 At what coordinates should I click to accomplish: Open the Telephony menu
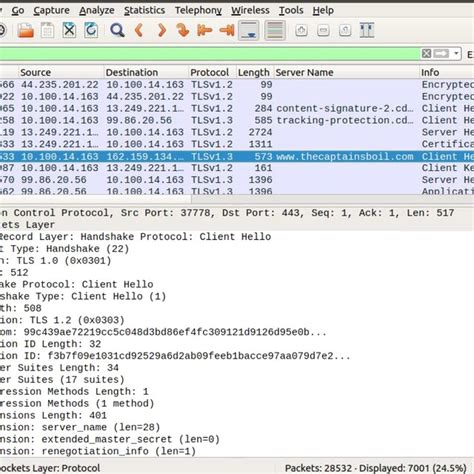pyautogui.click(x=198, y=10)
